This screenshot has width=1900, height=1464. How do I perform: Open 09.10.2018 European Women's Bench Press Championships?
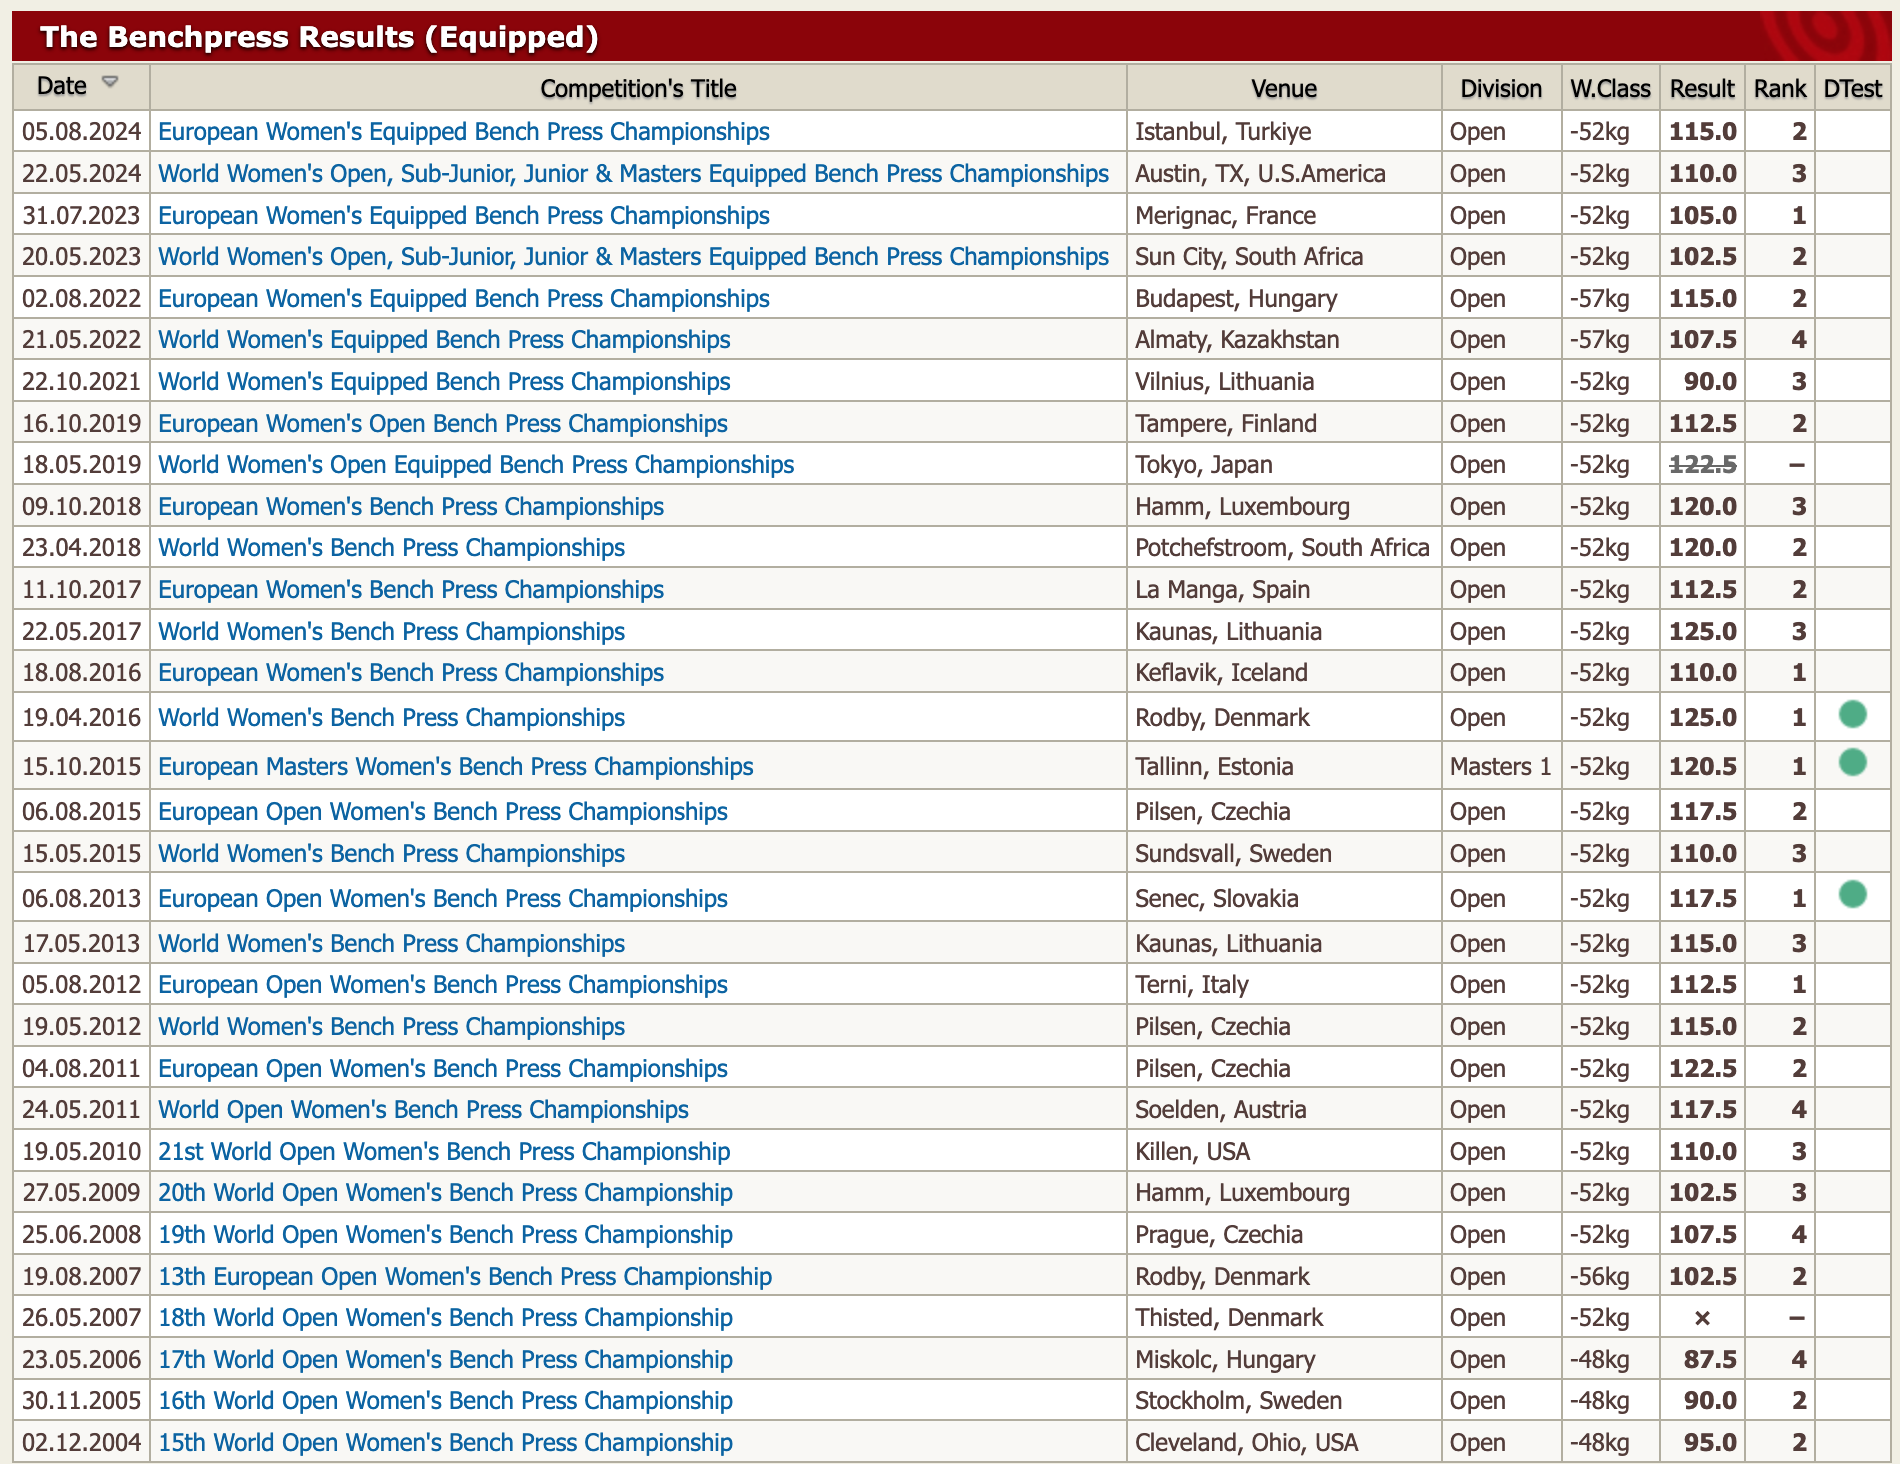[x=411, y=507]
